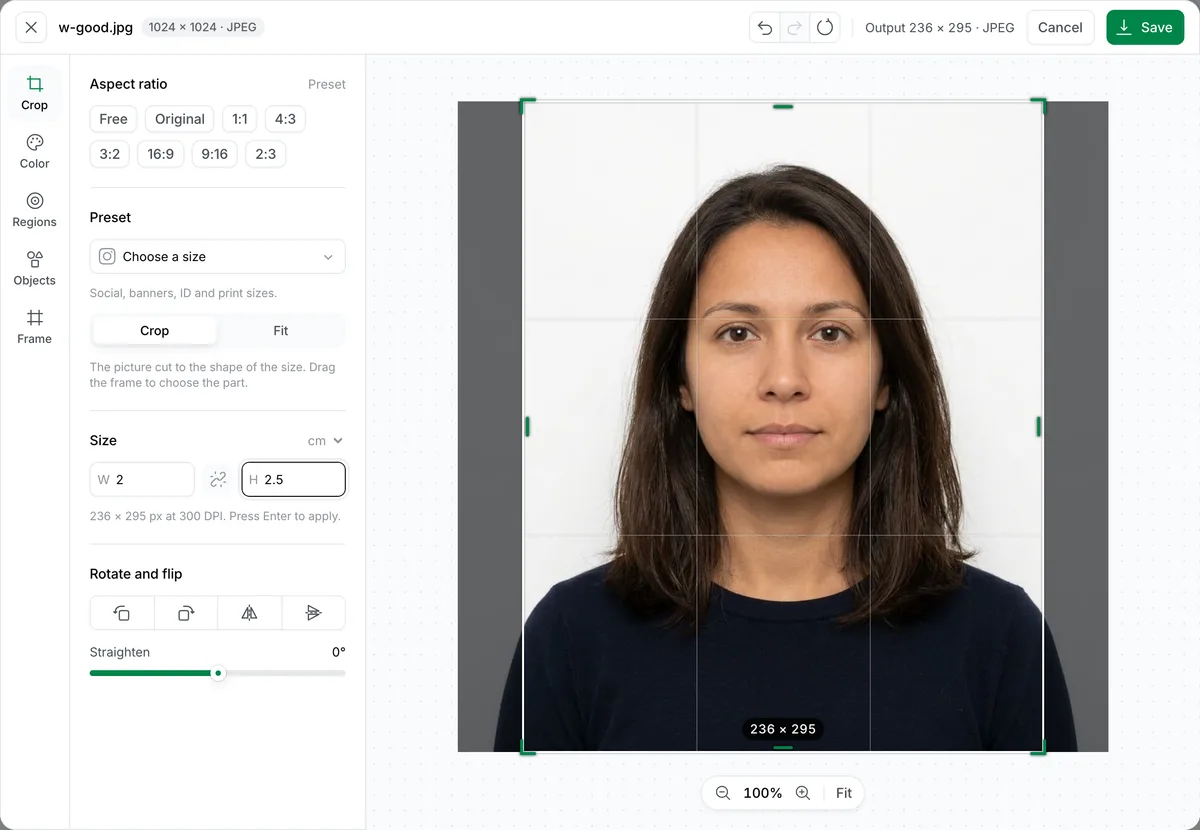Click the right edge crop handle
The image size is (1200, 830).
pos(1039,427)
